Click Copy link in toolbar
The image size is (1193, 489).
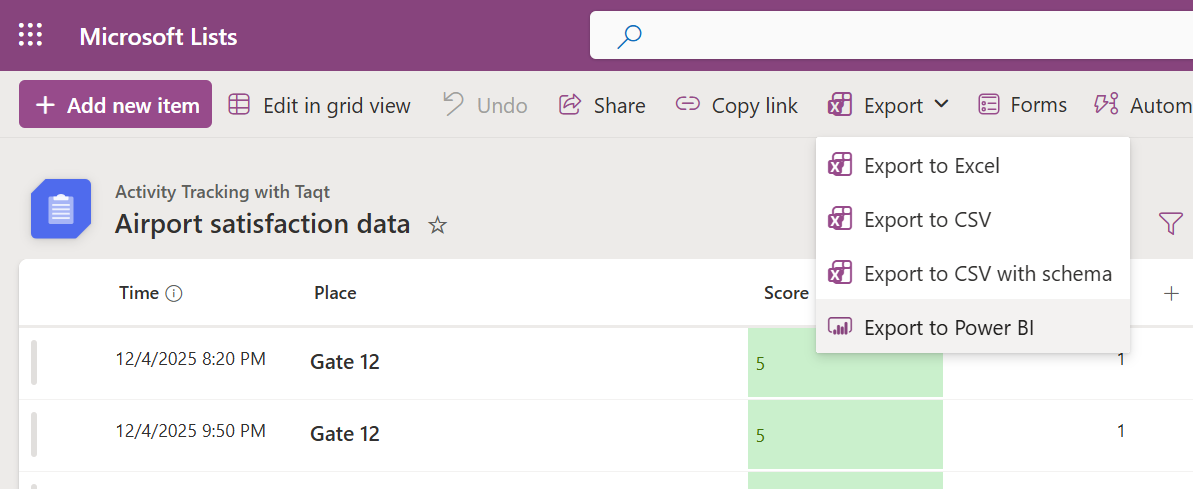tap(736, 105)
